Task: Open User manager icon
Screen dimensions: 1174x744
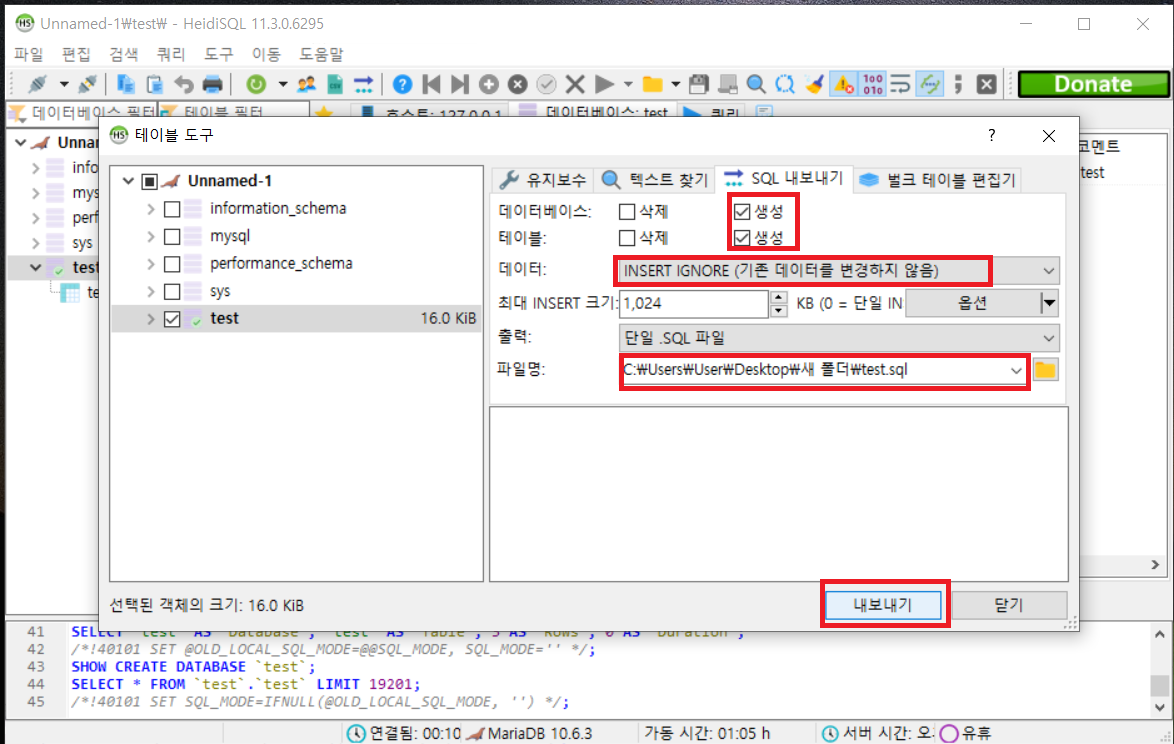Action: click(306, 84)
